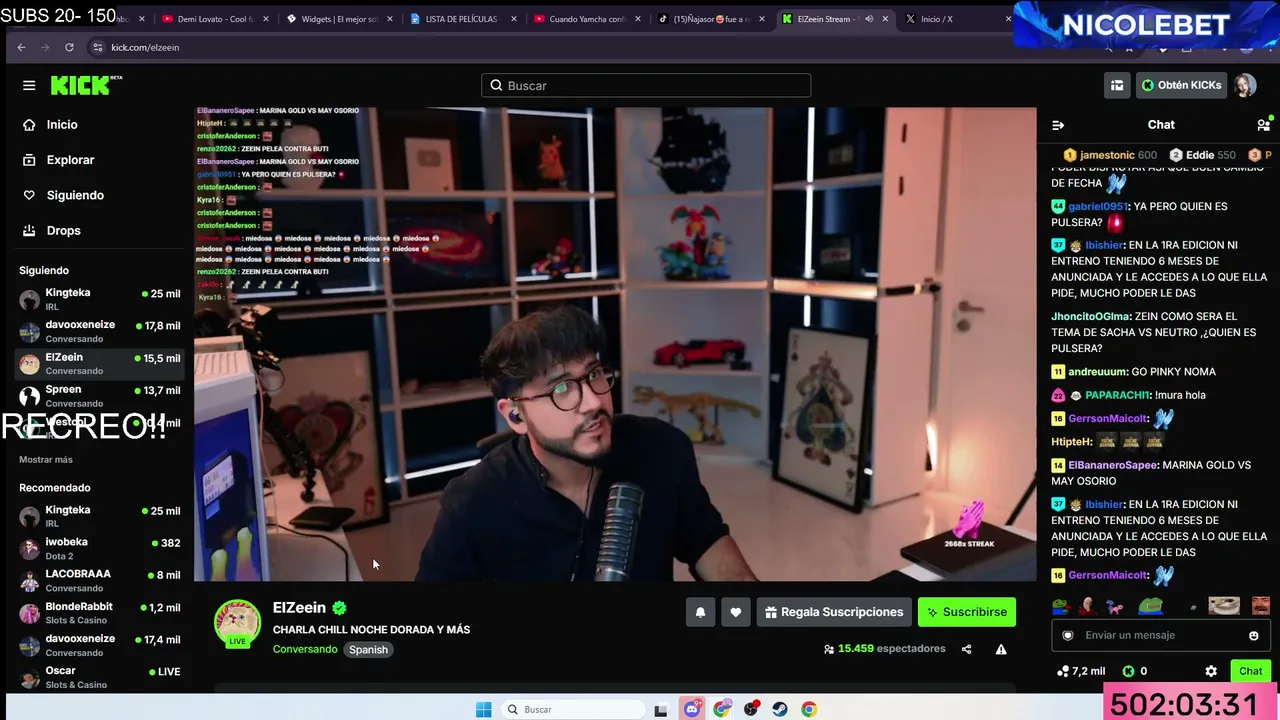Click the stream video player

point(615,343)
